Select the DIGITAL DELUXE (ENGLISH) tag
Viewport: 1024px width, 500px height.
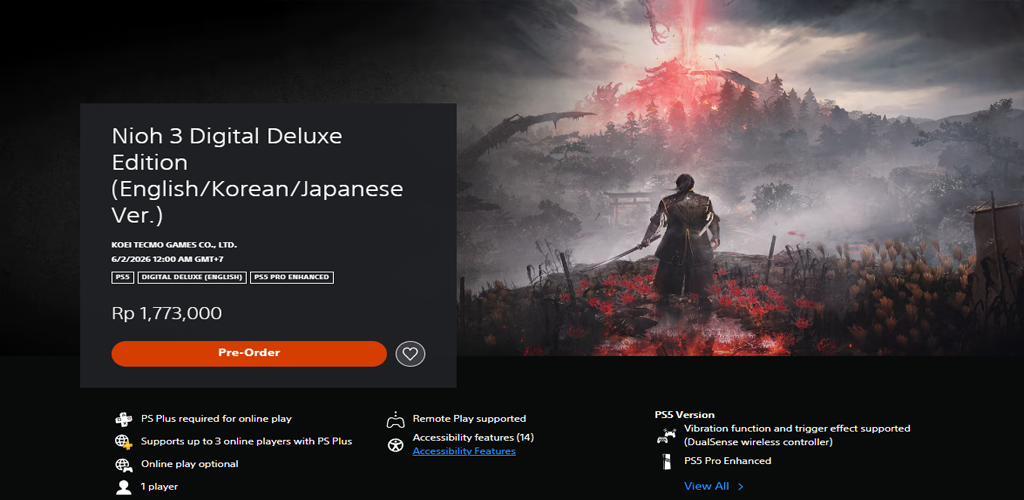(x=192, y=277)
